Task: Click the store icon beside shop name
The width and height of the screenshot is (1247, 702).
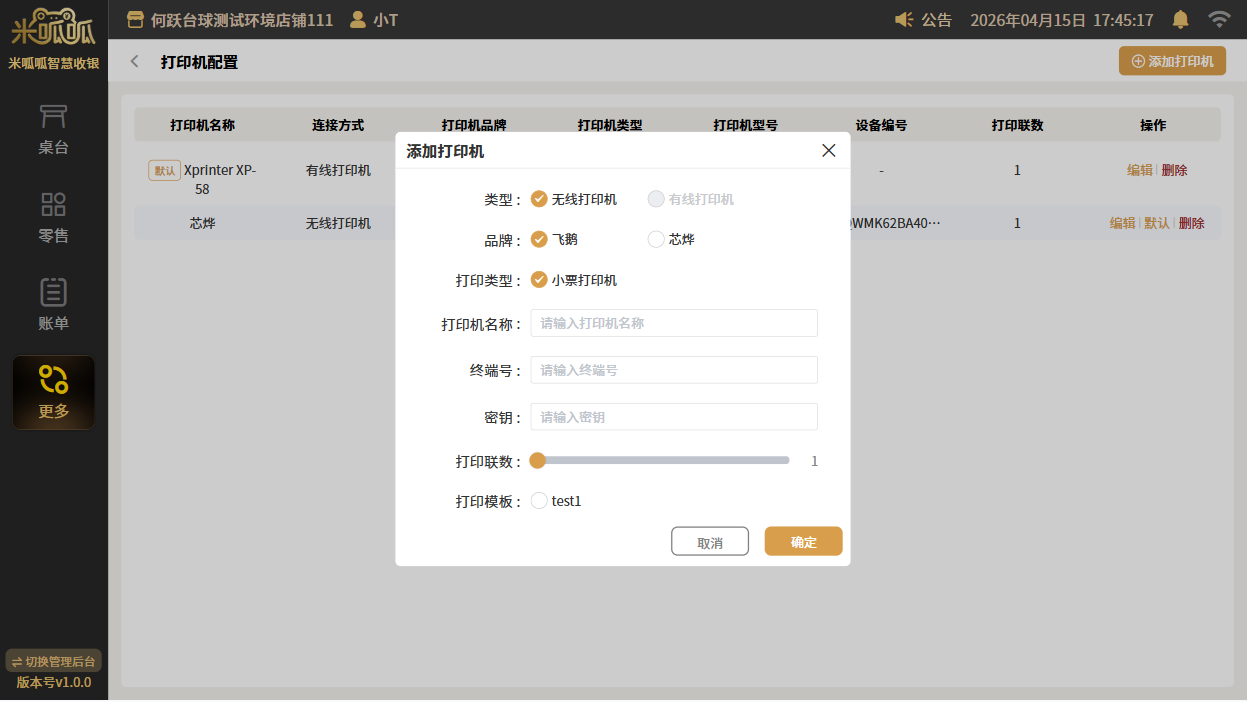Action: coord(136,20)
